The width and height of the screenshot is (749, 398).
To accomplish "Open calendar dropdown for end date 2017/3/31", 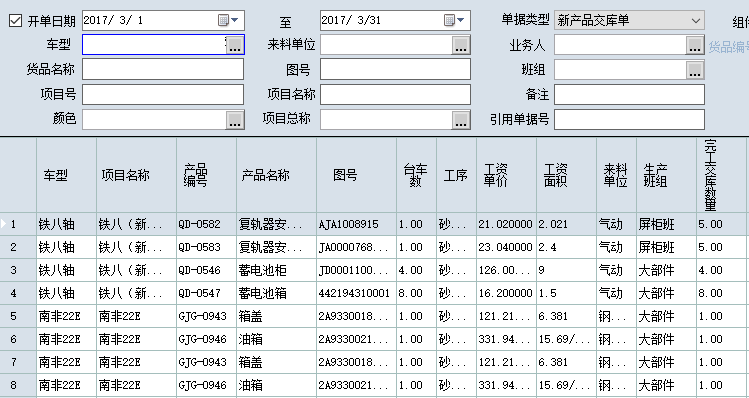I will (x=455, y=20).
